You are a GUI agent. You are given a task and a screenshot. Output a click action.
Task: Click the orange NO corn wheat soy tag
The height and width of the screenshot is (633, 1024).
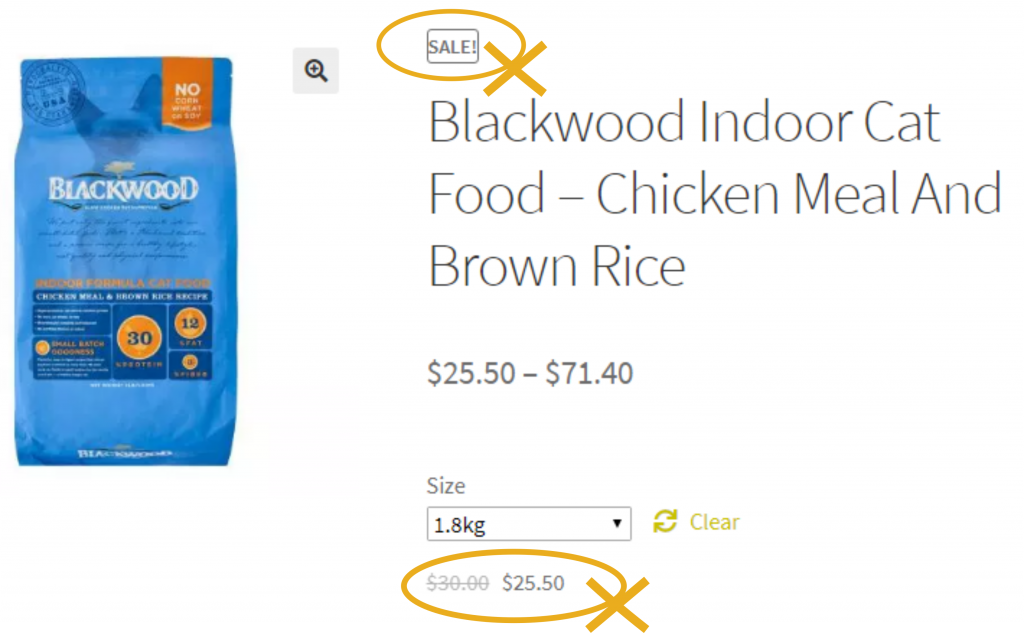tap(187, 93)
